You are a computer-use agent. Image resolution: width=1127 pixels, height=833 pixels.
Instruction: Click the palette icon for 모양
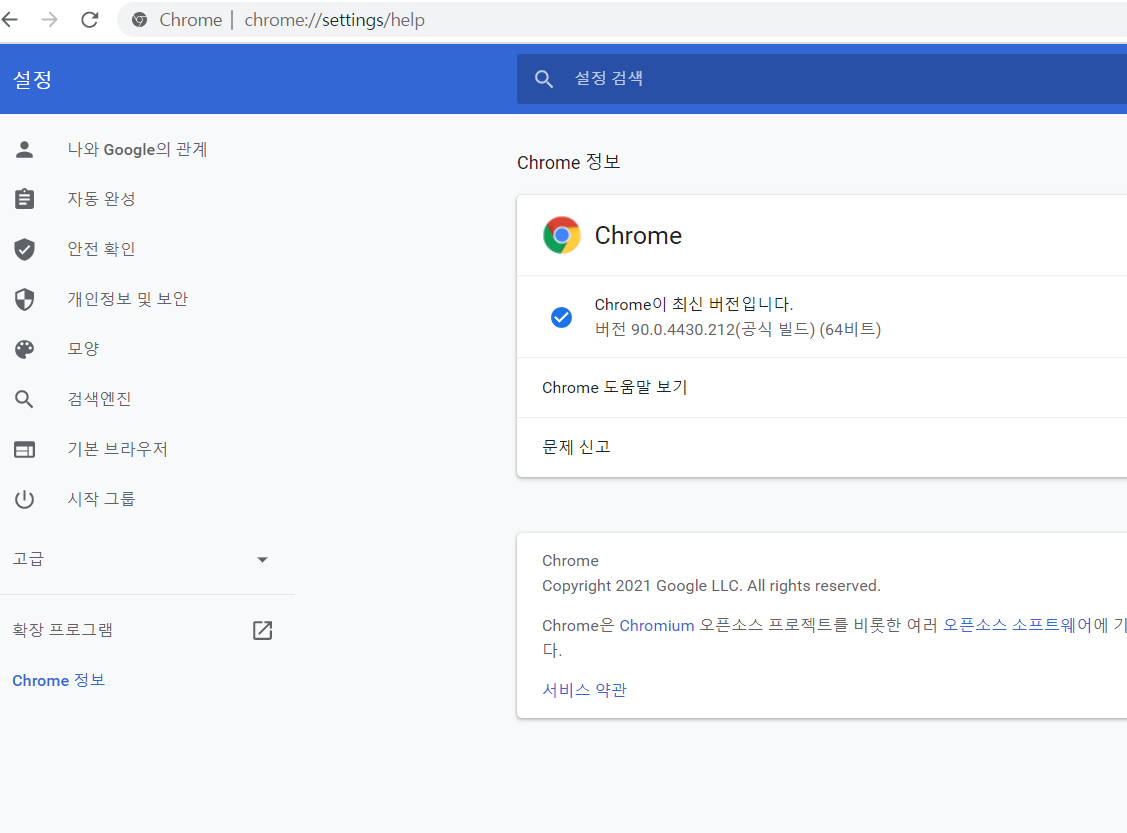24,349
